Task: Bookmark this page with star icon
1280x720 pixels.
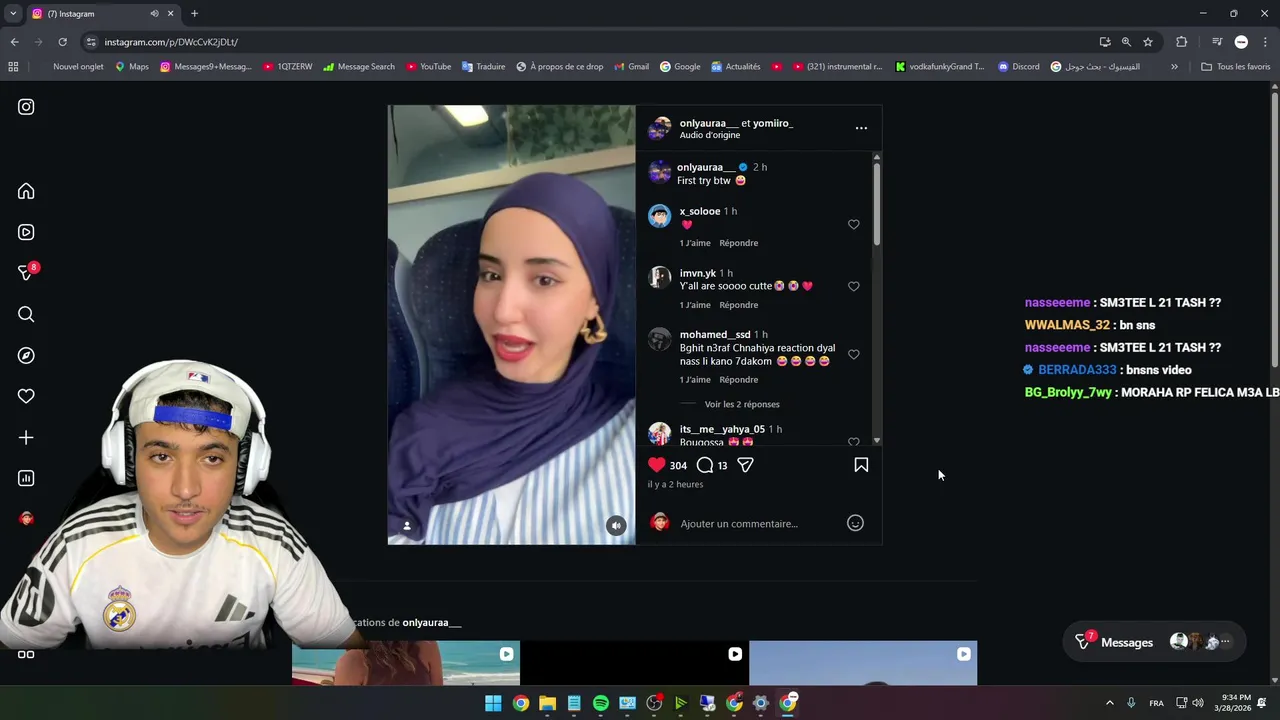Action: pos(1148,42)
